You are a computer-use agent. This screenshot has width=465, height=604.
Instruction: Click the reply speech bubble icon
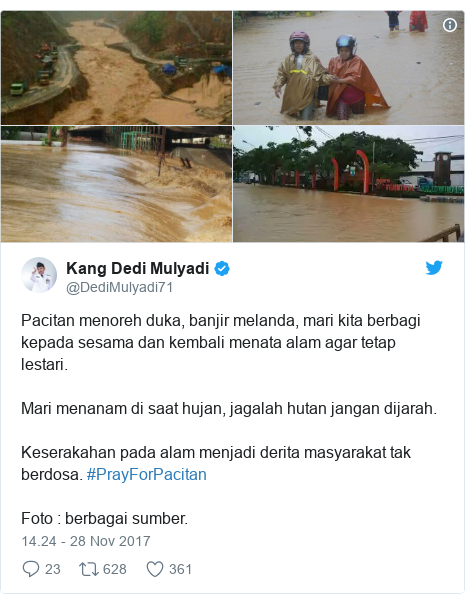click(x=30, y=569)
